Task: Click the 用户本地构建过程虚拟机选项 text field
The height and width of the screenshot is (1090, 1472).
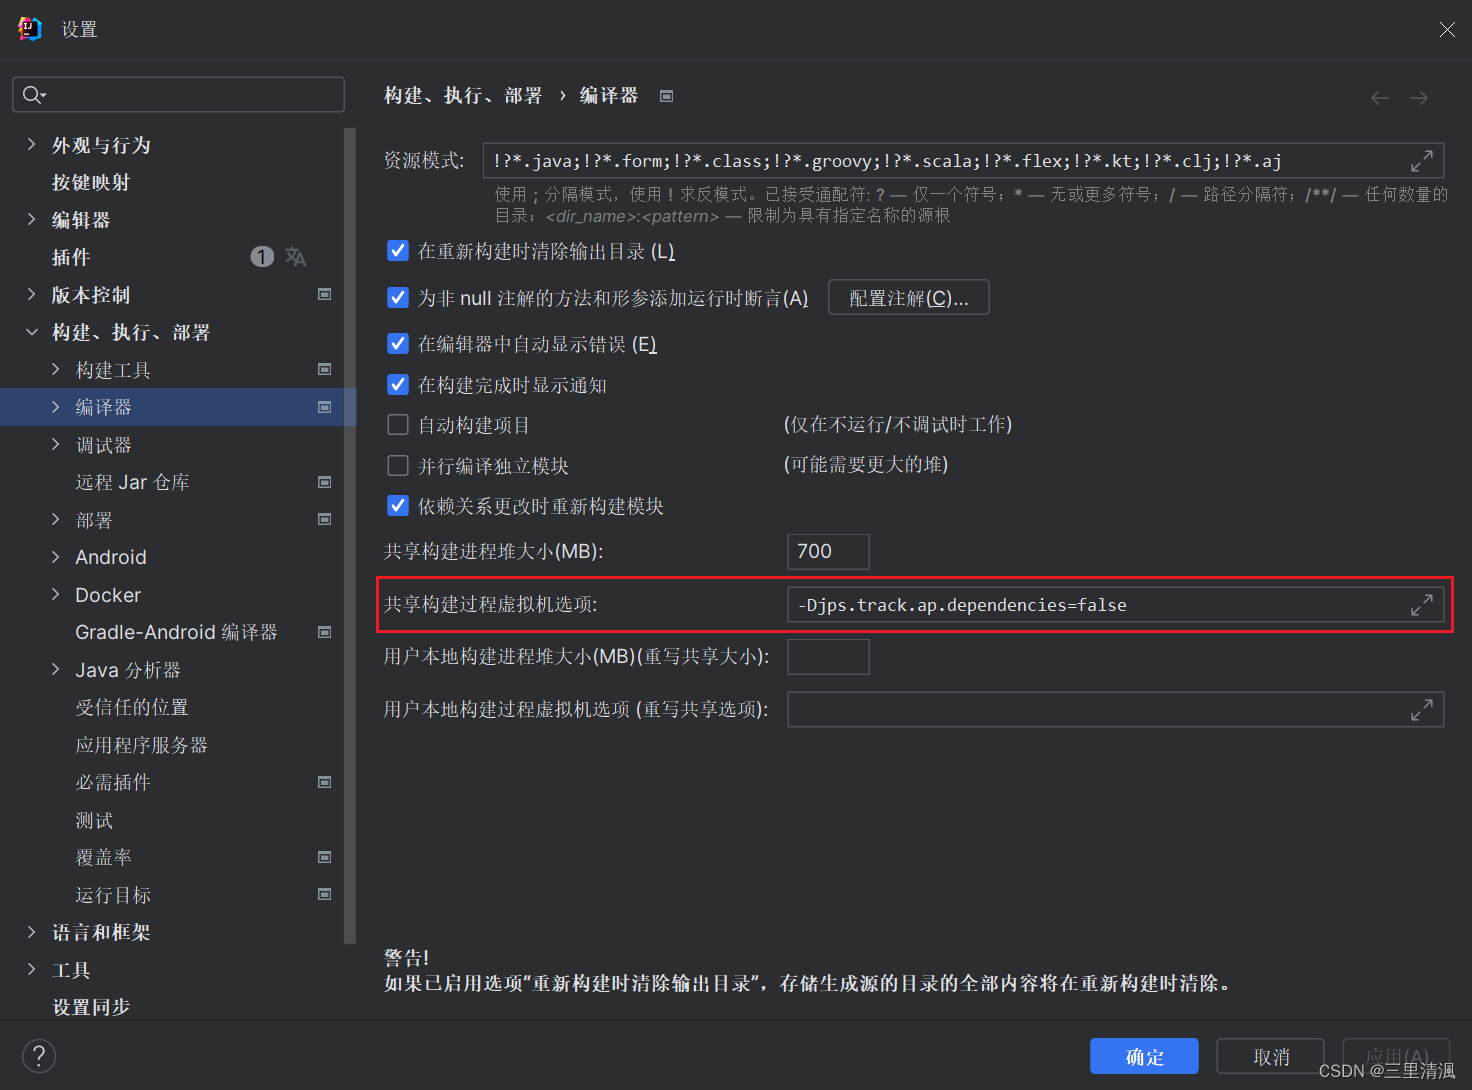Action: coord(1116,709)
